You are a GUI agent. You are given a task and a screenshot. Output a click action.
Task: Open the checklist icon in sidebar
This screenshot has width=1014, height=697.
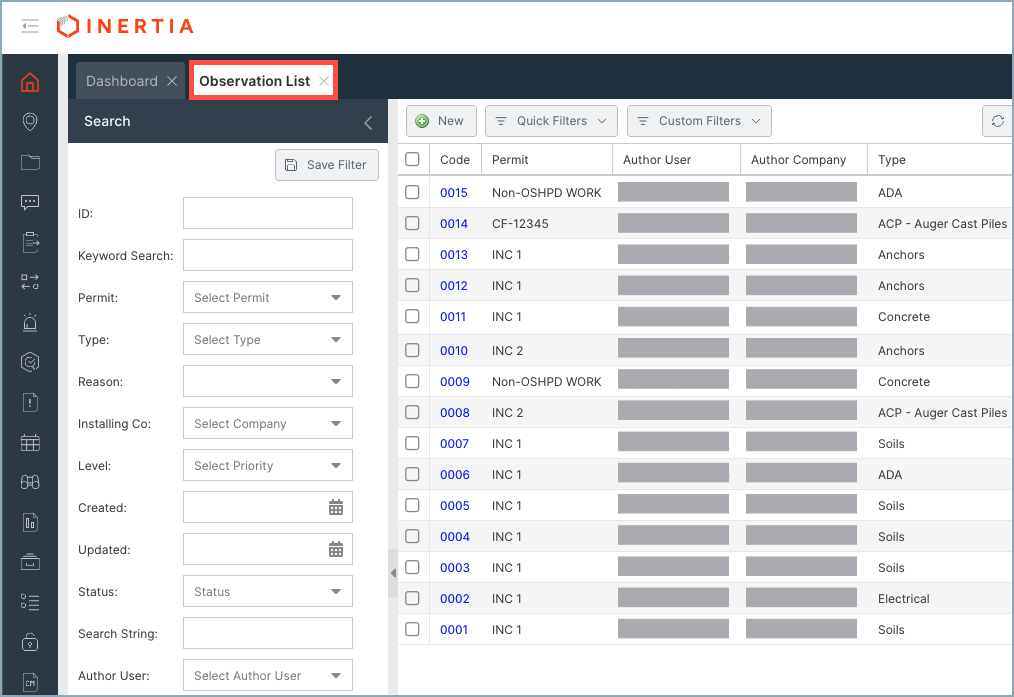click(30, 602)
